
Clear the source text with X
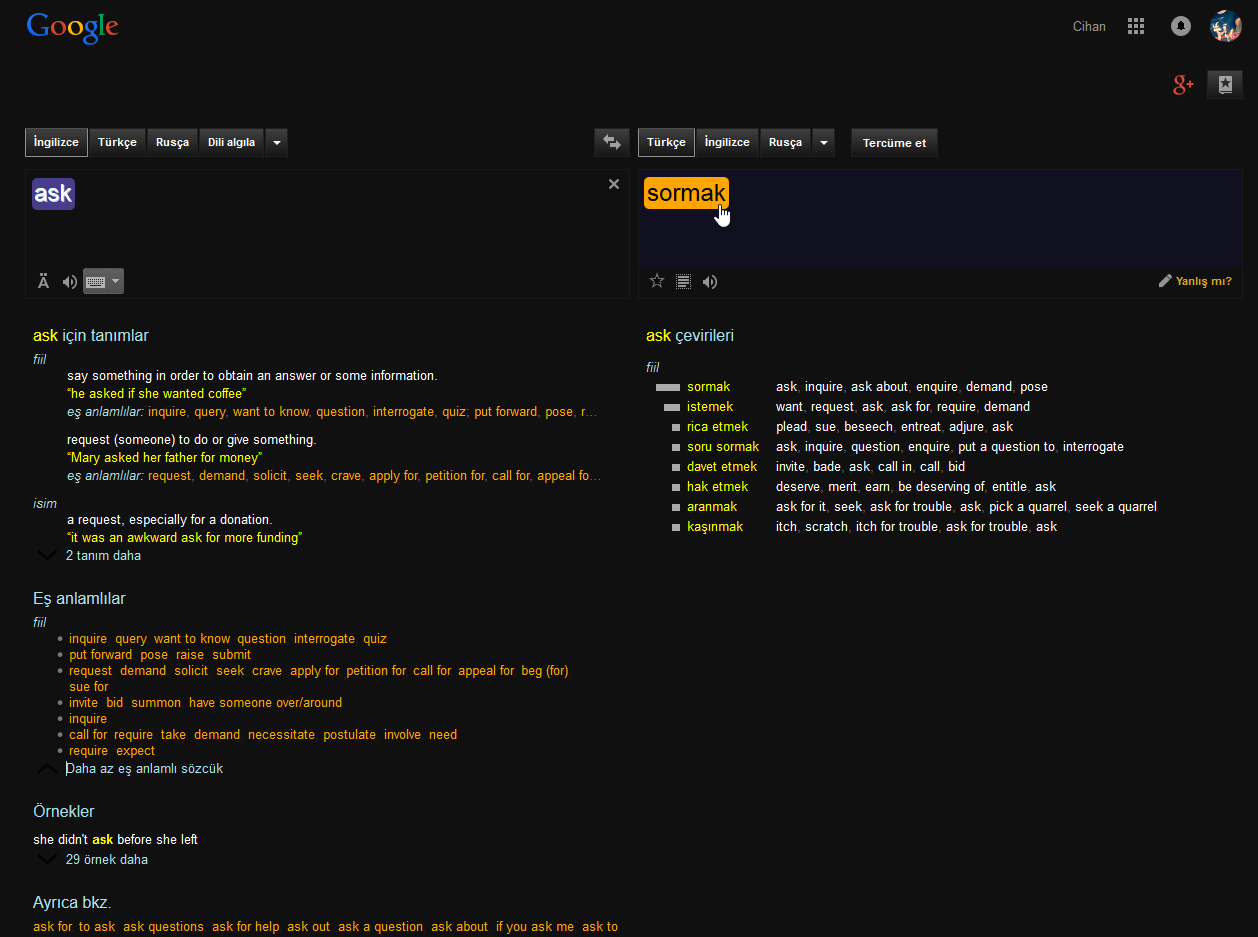click(614, 184)
